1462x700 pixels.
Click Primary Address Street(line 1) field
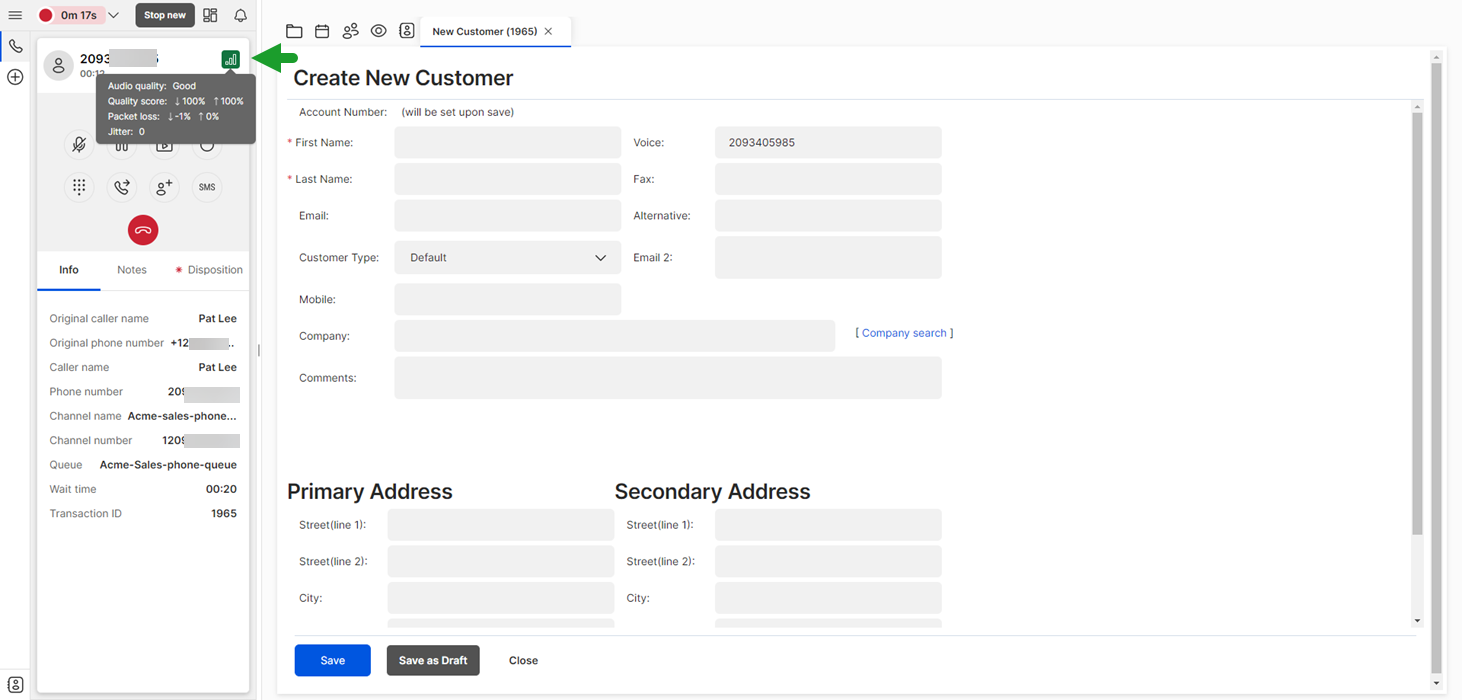click(x=501, y=525)
